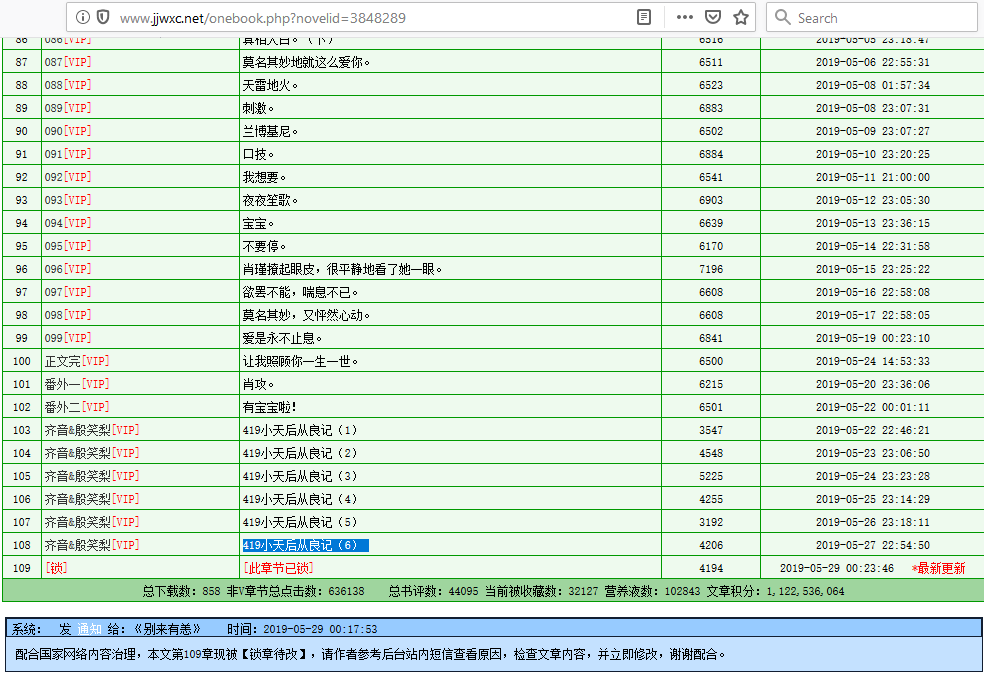Open extra chapter 有宝宝啦!
The width and height of the screenshot is (984, 687).
point(270,407)
